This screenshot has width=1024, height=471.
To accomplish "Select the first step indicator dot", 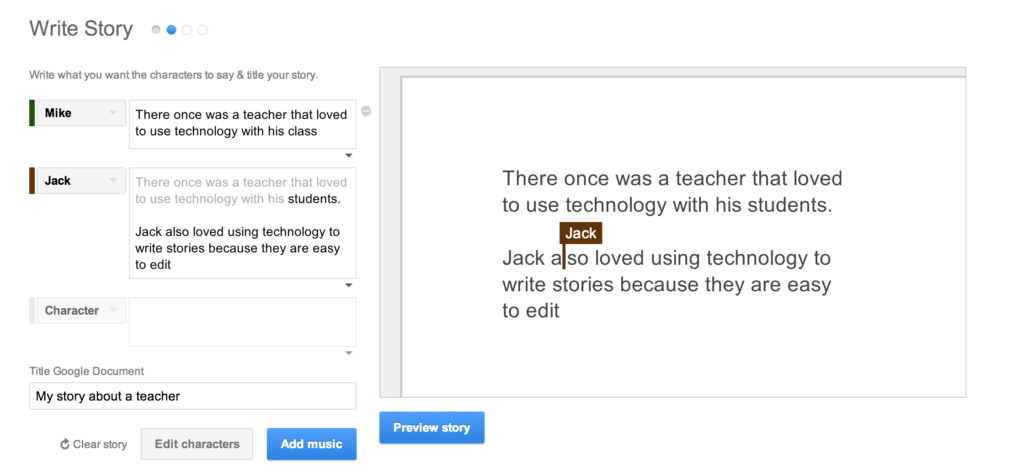I will [155, 29].
